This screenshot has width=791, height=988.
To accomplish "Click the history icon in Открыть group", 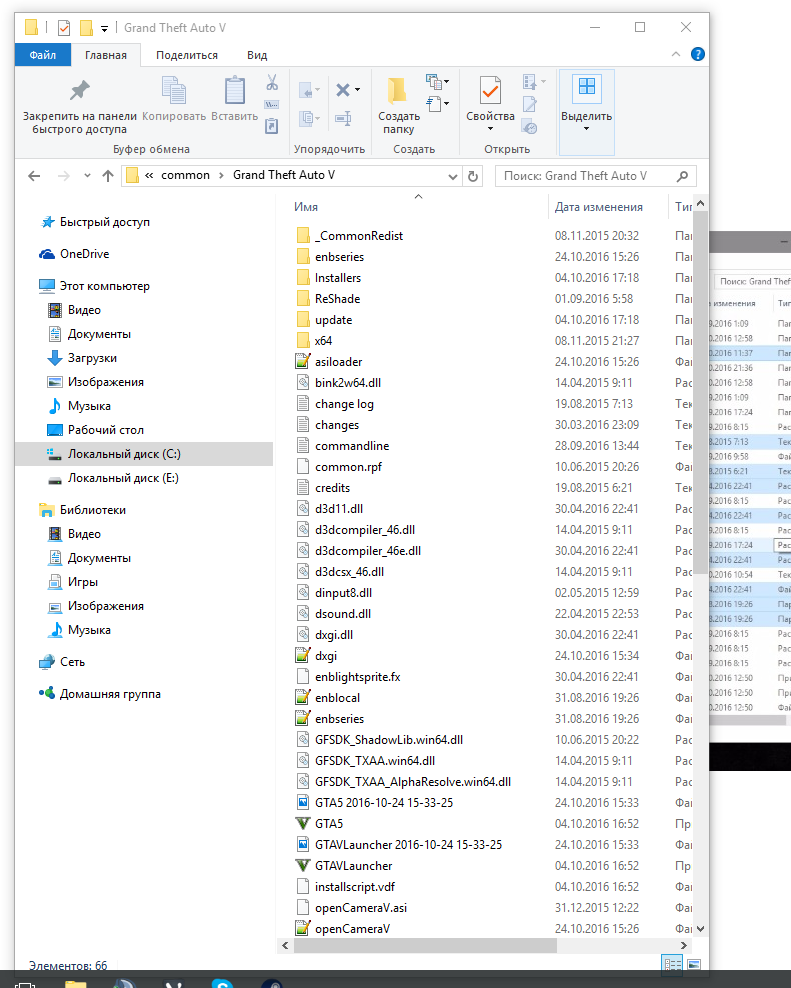I will pos(529,127).
